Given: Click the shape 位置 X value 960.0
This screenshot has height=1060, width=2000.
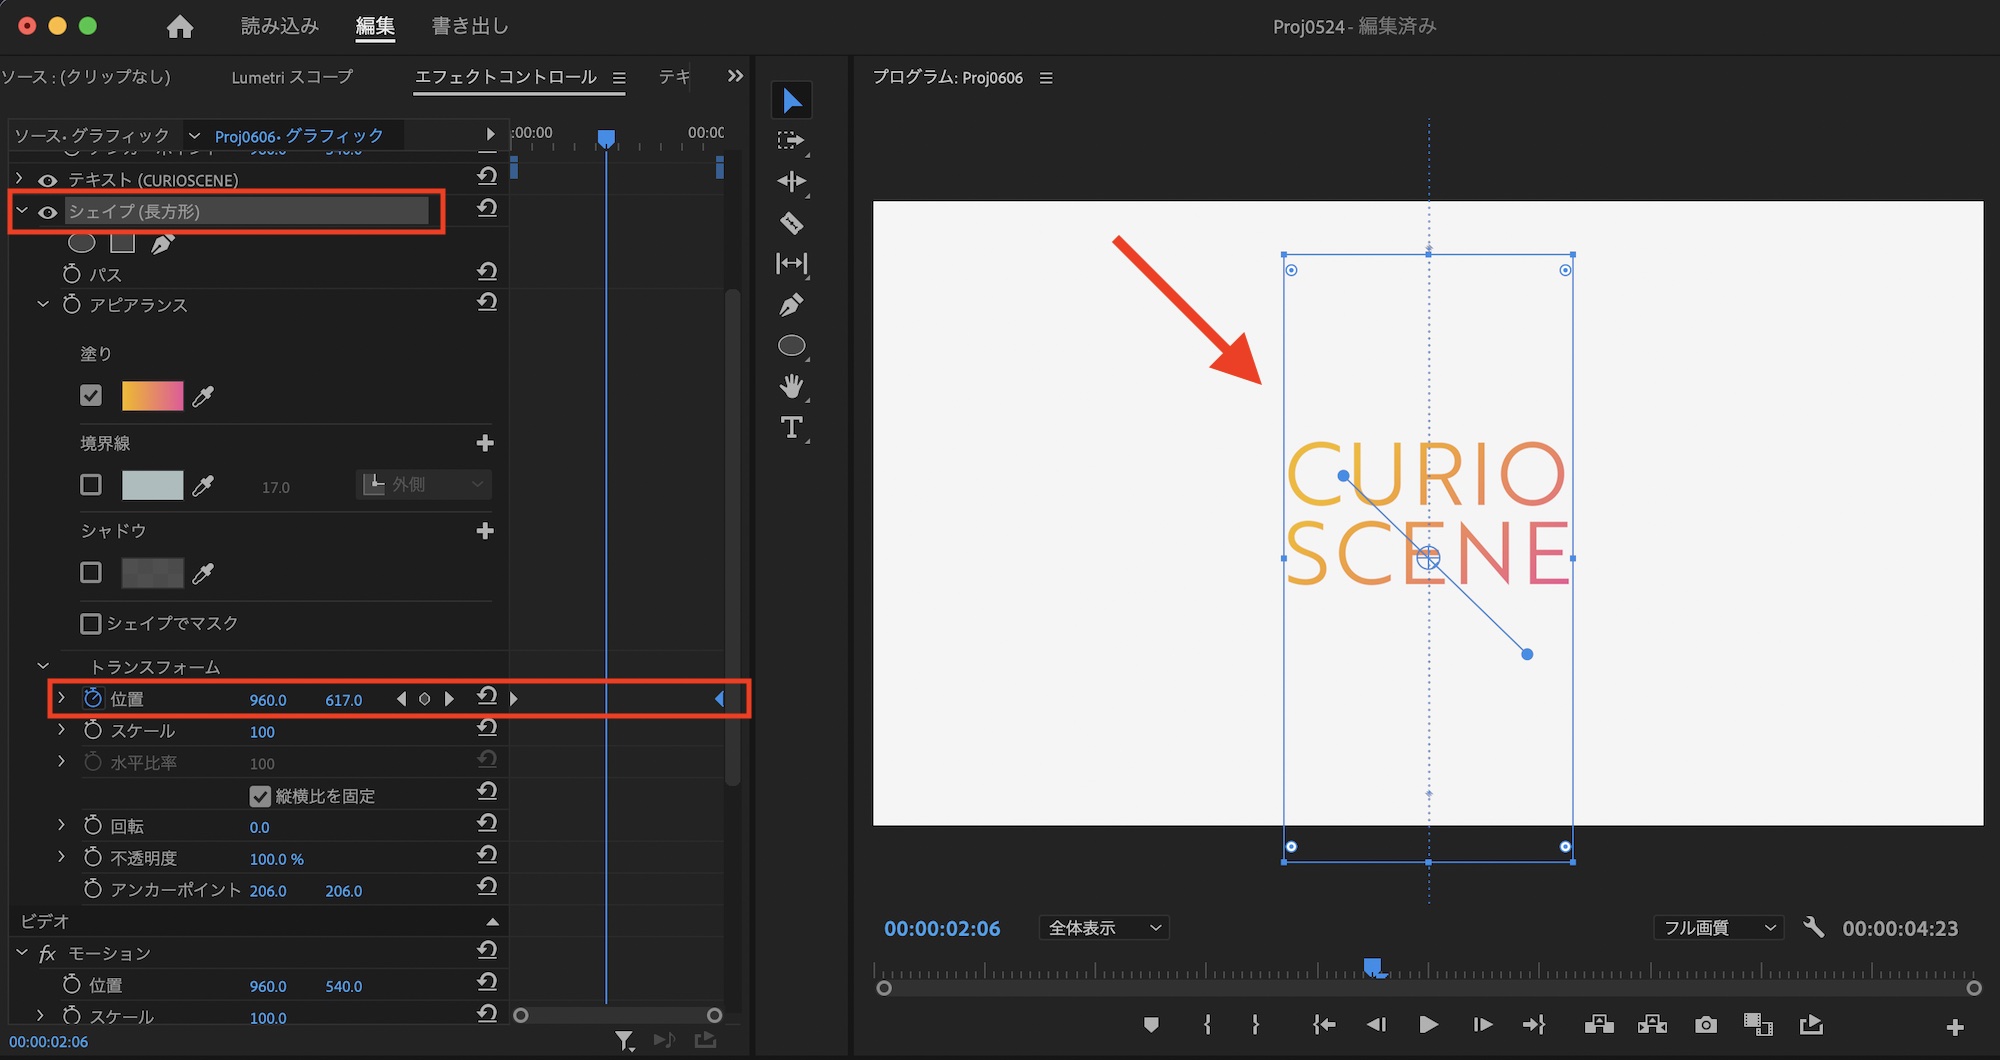Looking at the screenshot, I should 268,700.
